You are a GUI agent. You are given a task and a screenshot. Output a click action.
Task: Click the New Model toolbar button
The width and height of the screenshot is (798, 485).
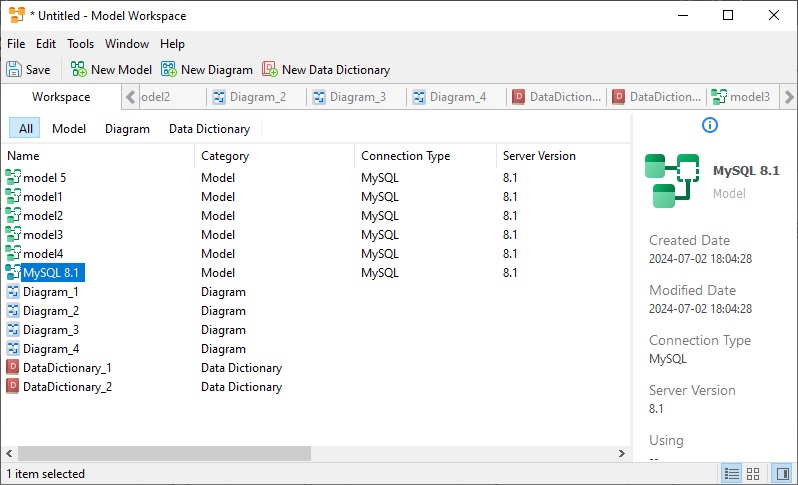click(x=111, y=69)
